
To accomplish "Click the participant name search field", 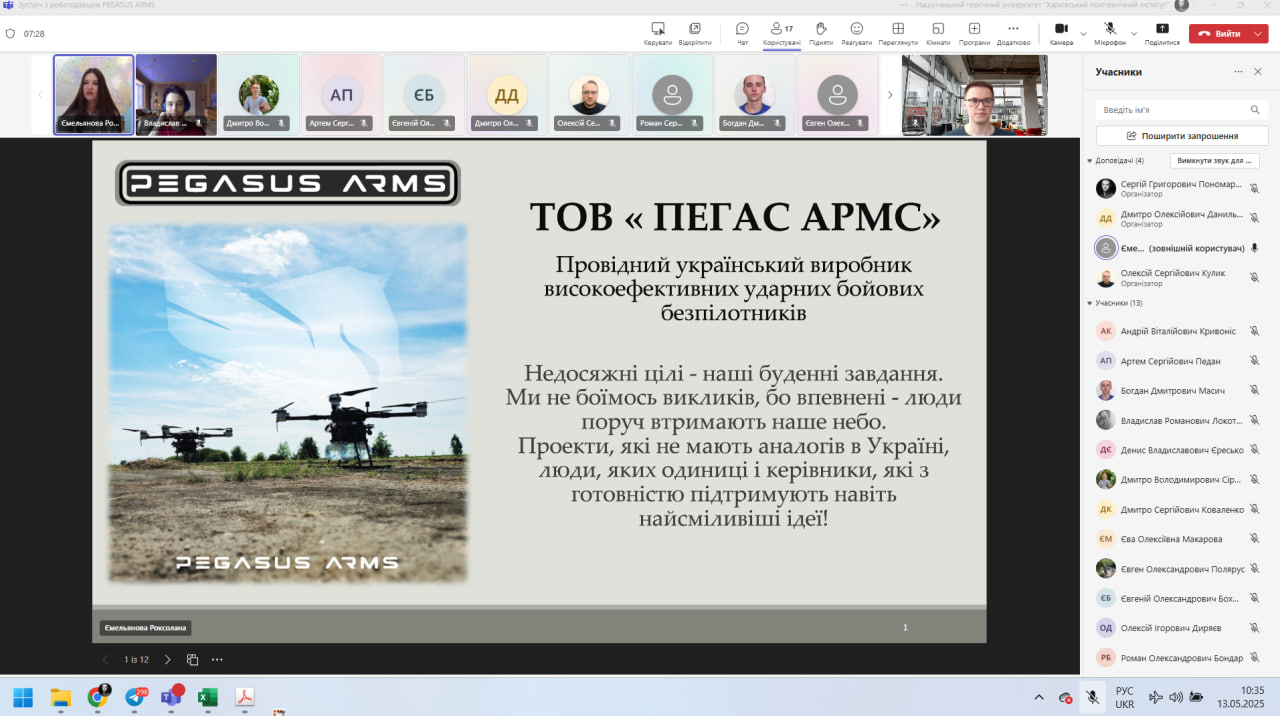I will (1172, 110).
